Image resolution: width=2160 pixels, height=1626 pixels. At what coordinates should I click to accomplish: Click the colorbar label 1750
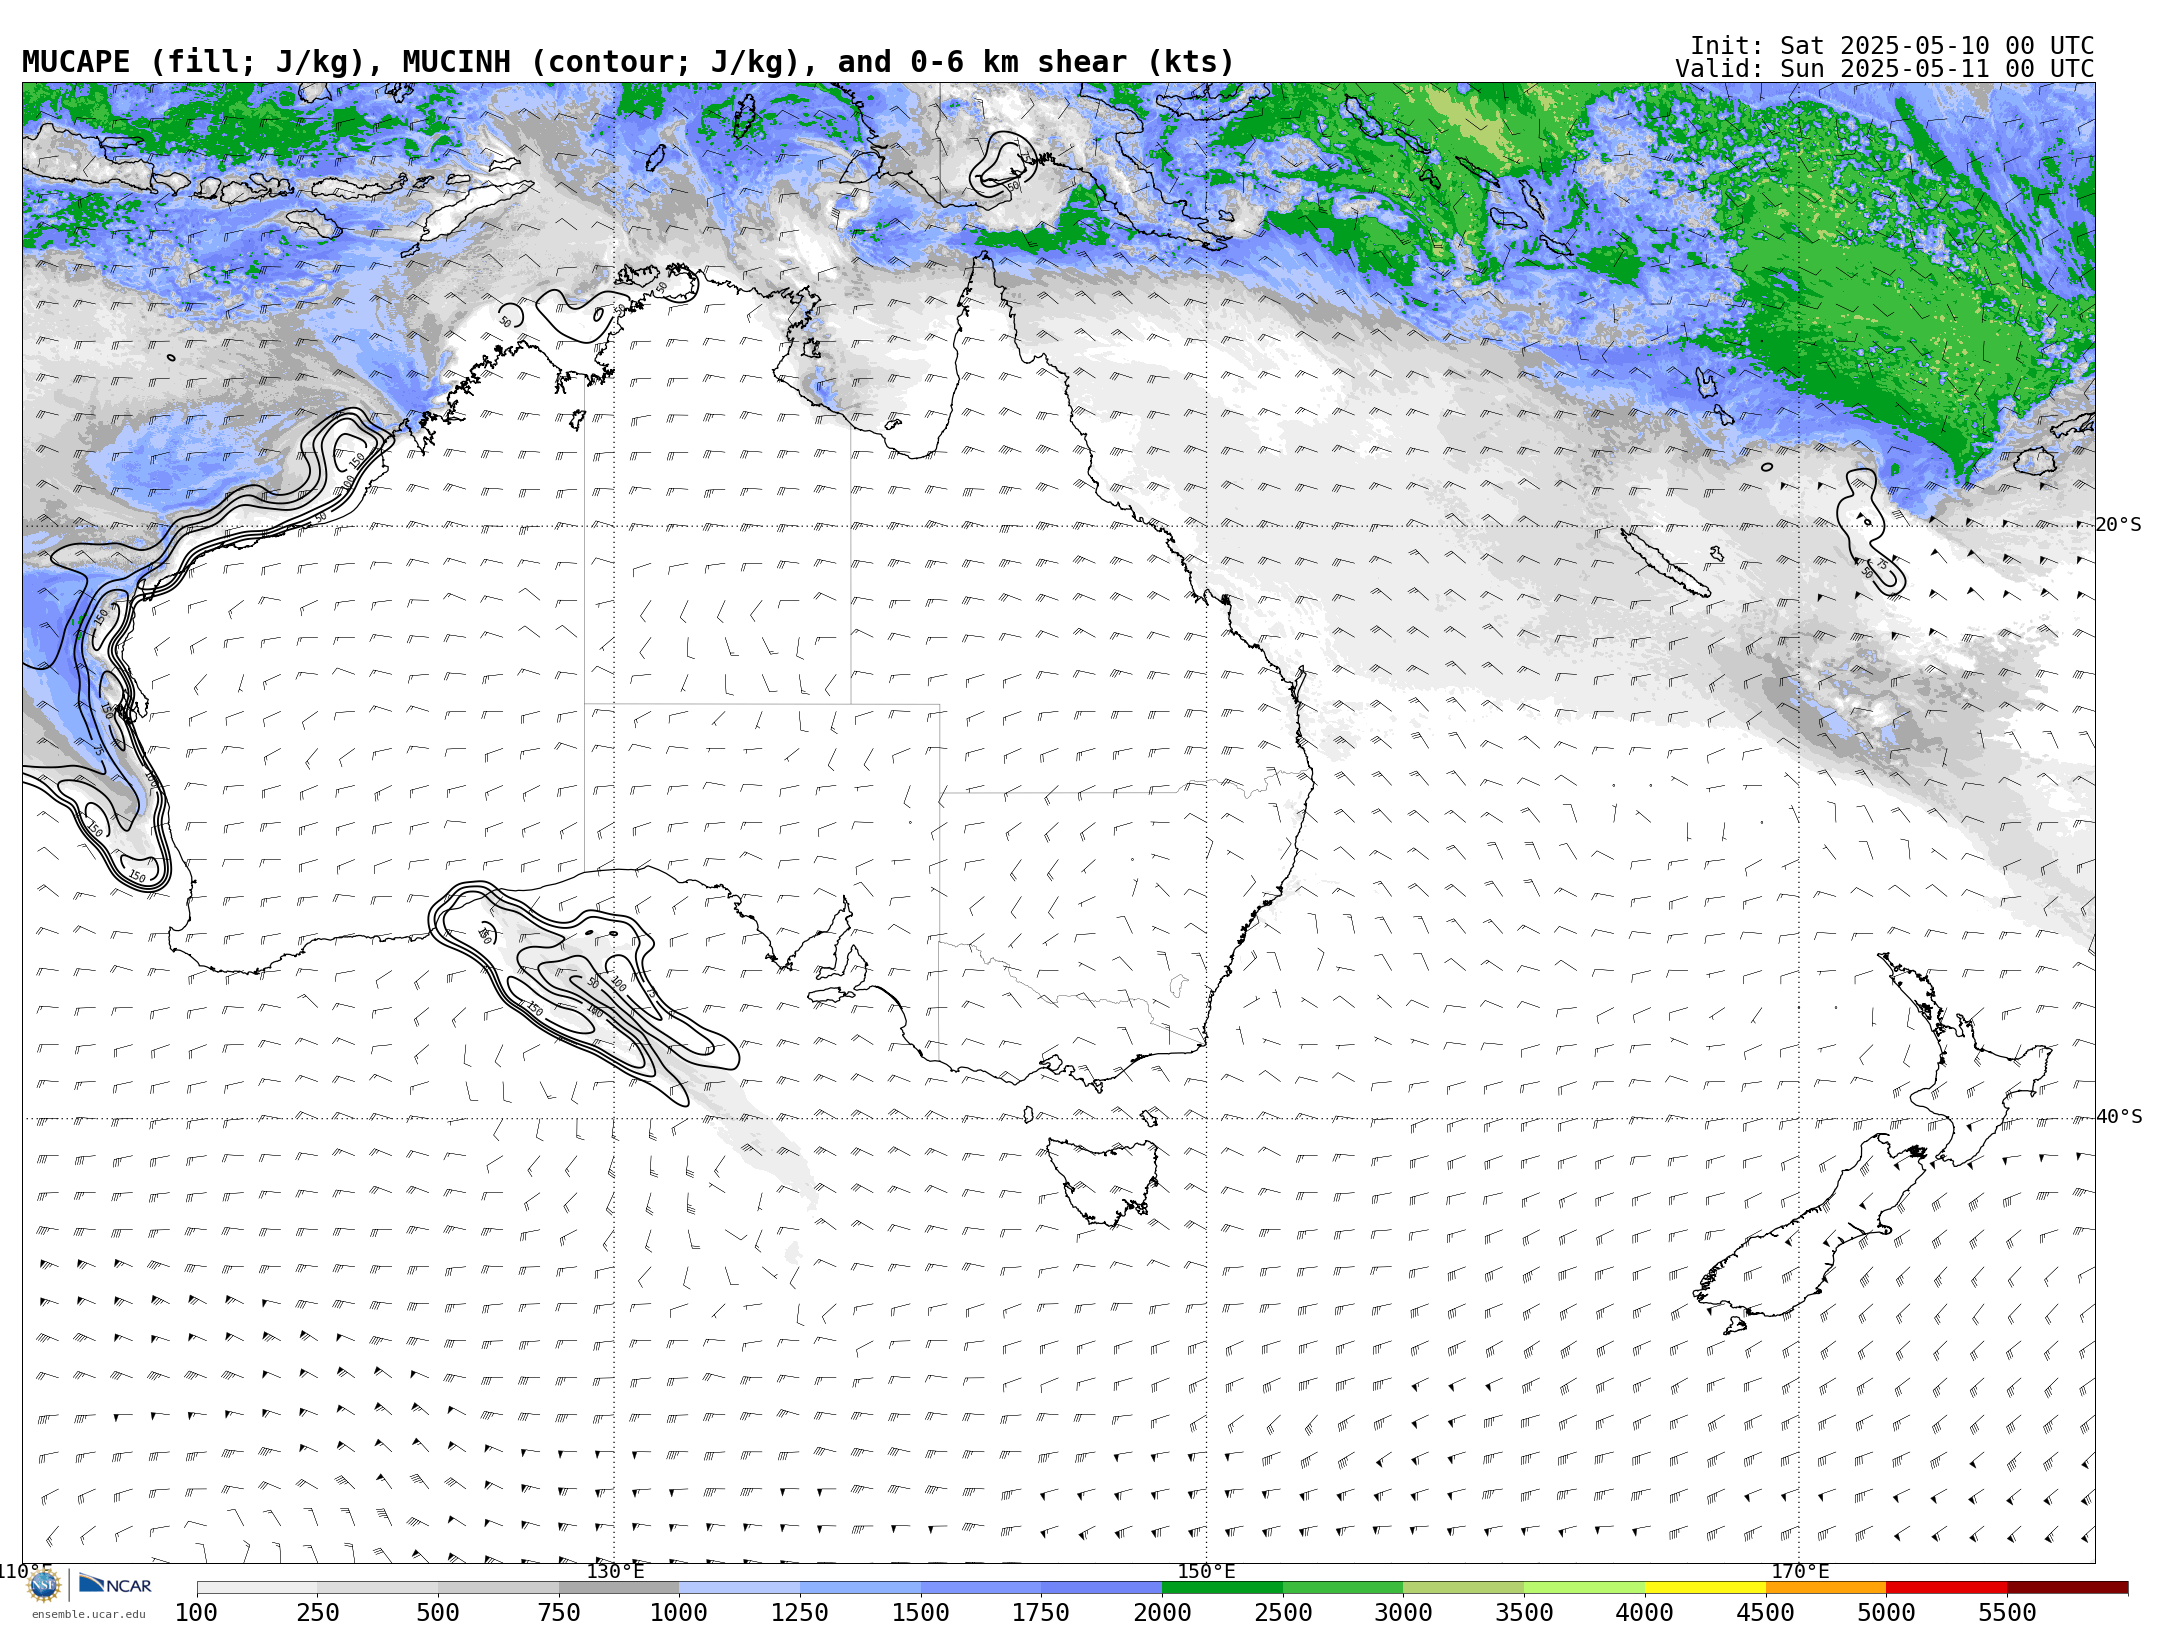pyautogui.click(x=1041, y=1613)
